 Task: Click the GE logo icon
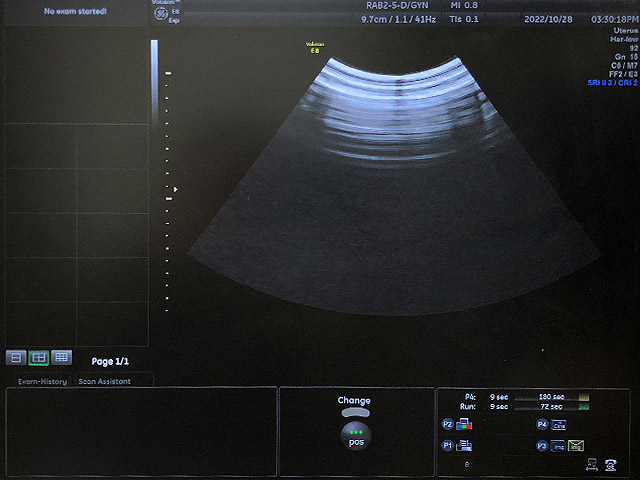click(161, 14)
